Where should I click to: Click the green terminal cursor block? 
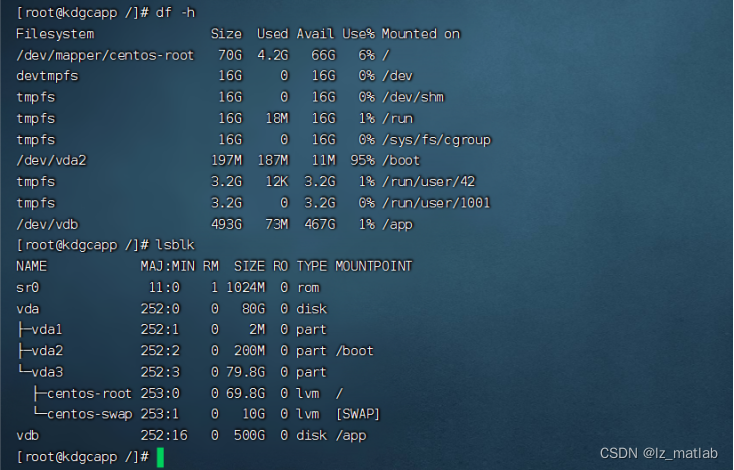160,457
